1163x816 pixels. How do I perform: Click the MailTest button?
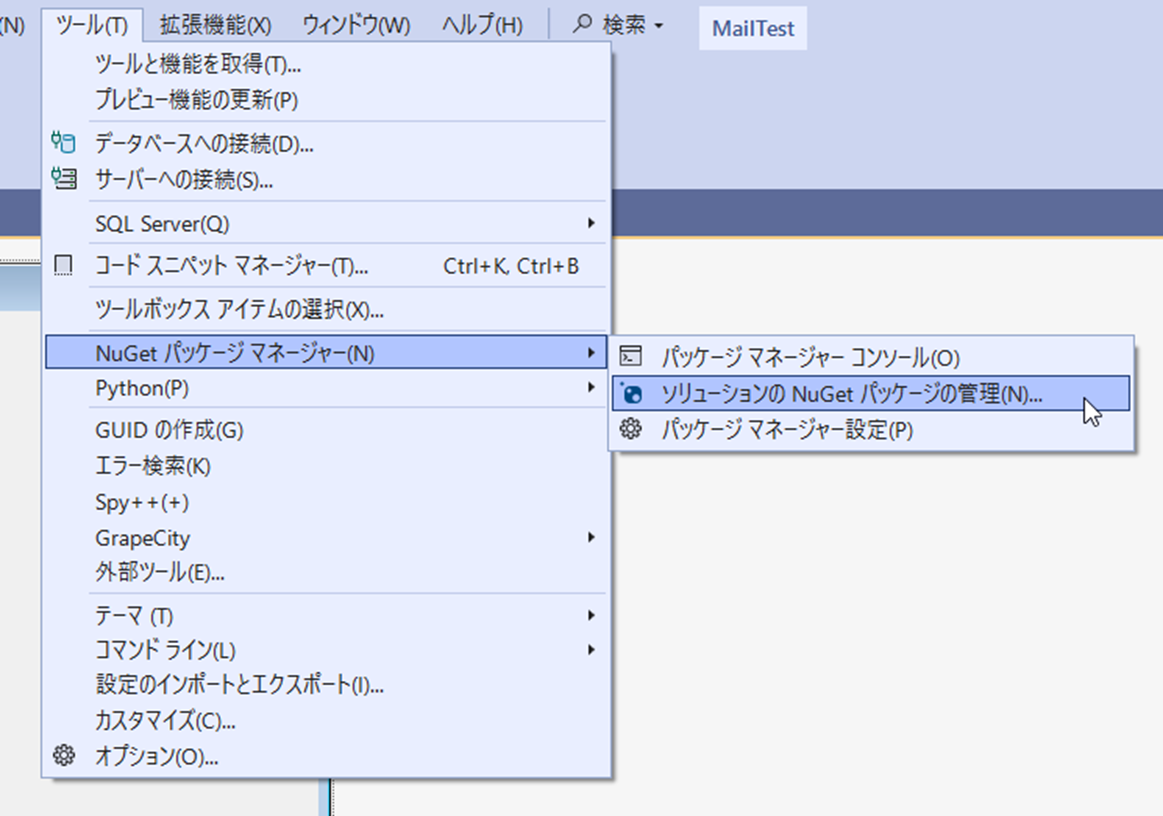(752, 29)
